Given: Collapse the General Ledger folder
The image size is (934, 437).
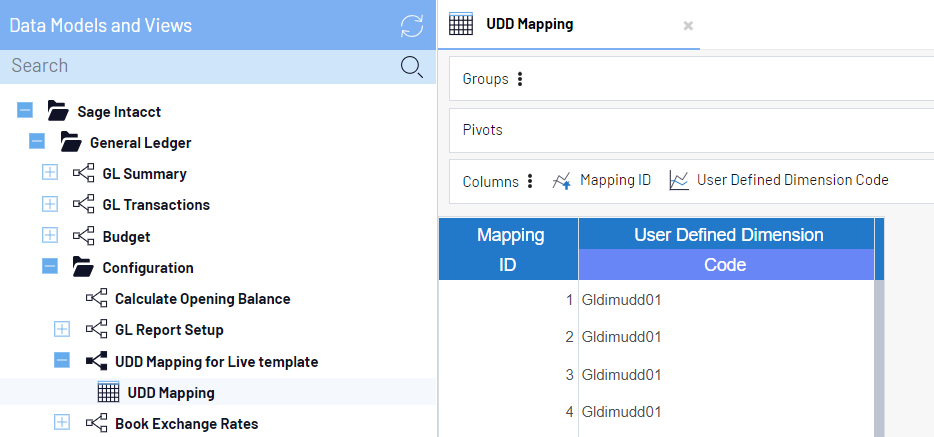Looking at the screenshot, I should click(x=37, y=142).
